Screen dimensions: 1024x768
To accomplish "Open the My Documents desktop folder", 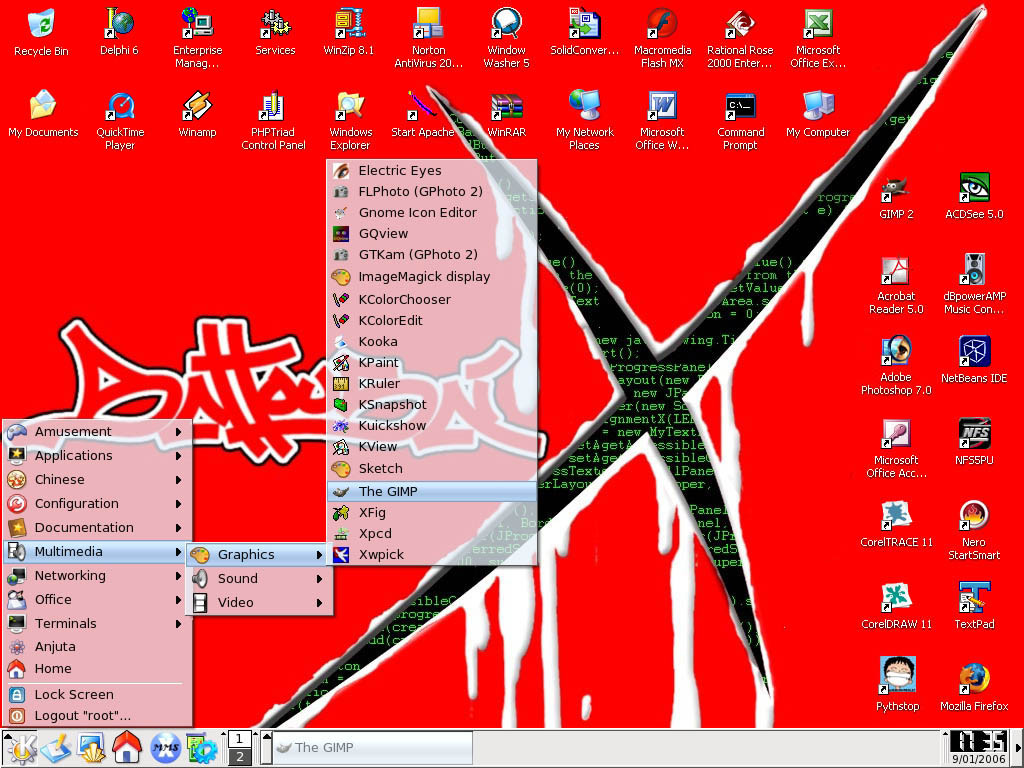I will coord(43,114).
